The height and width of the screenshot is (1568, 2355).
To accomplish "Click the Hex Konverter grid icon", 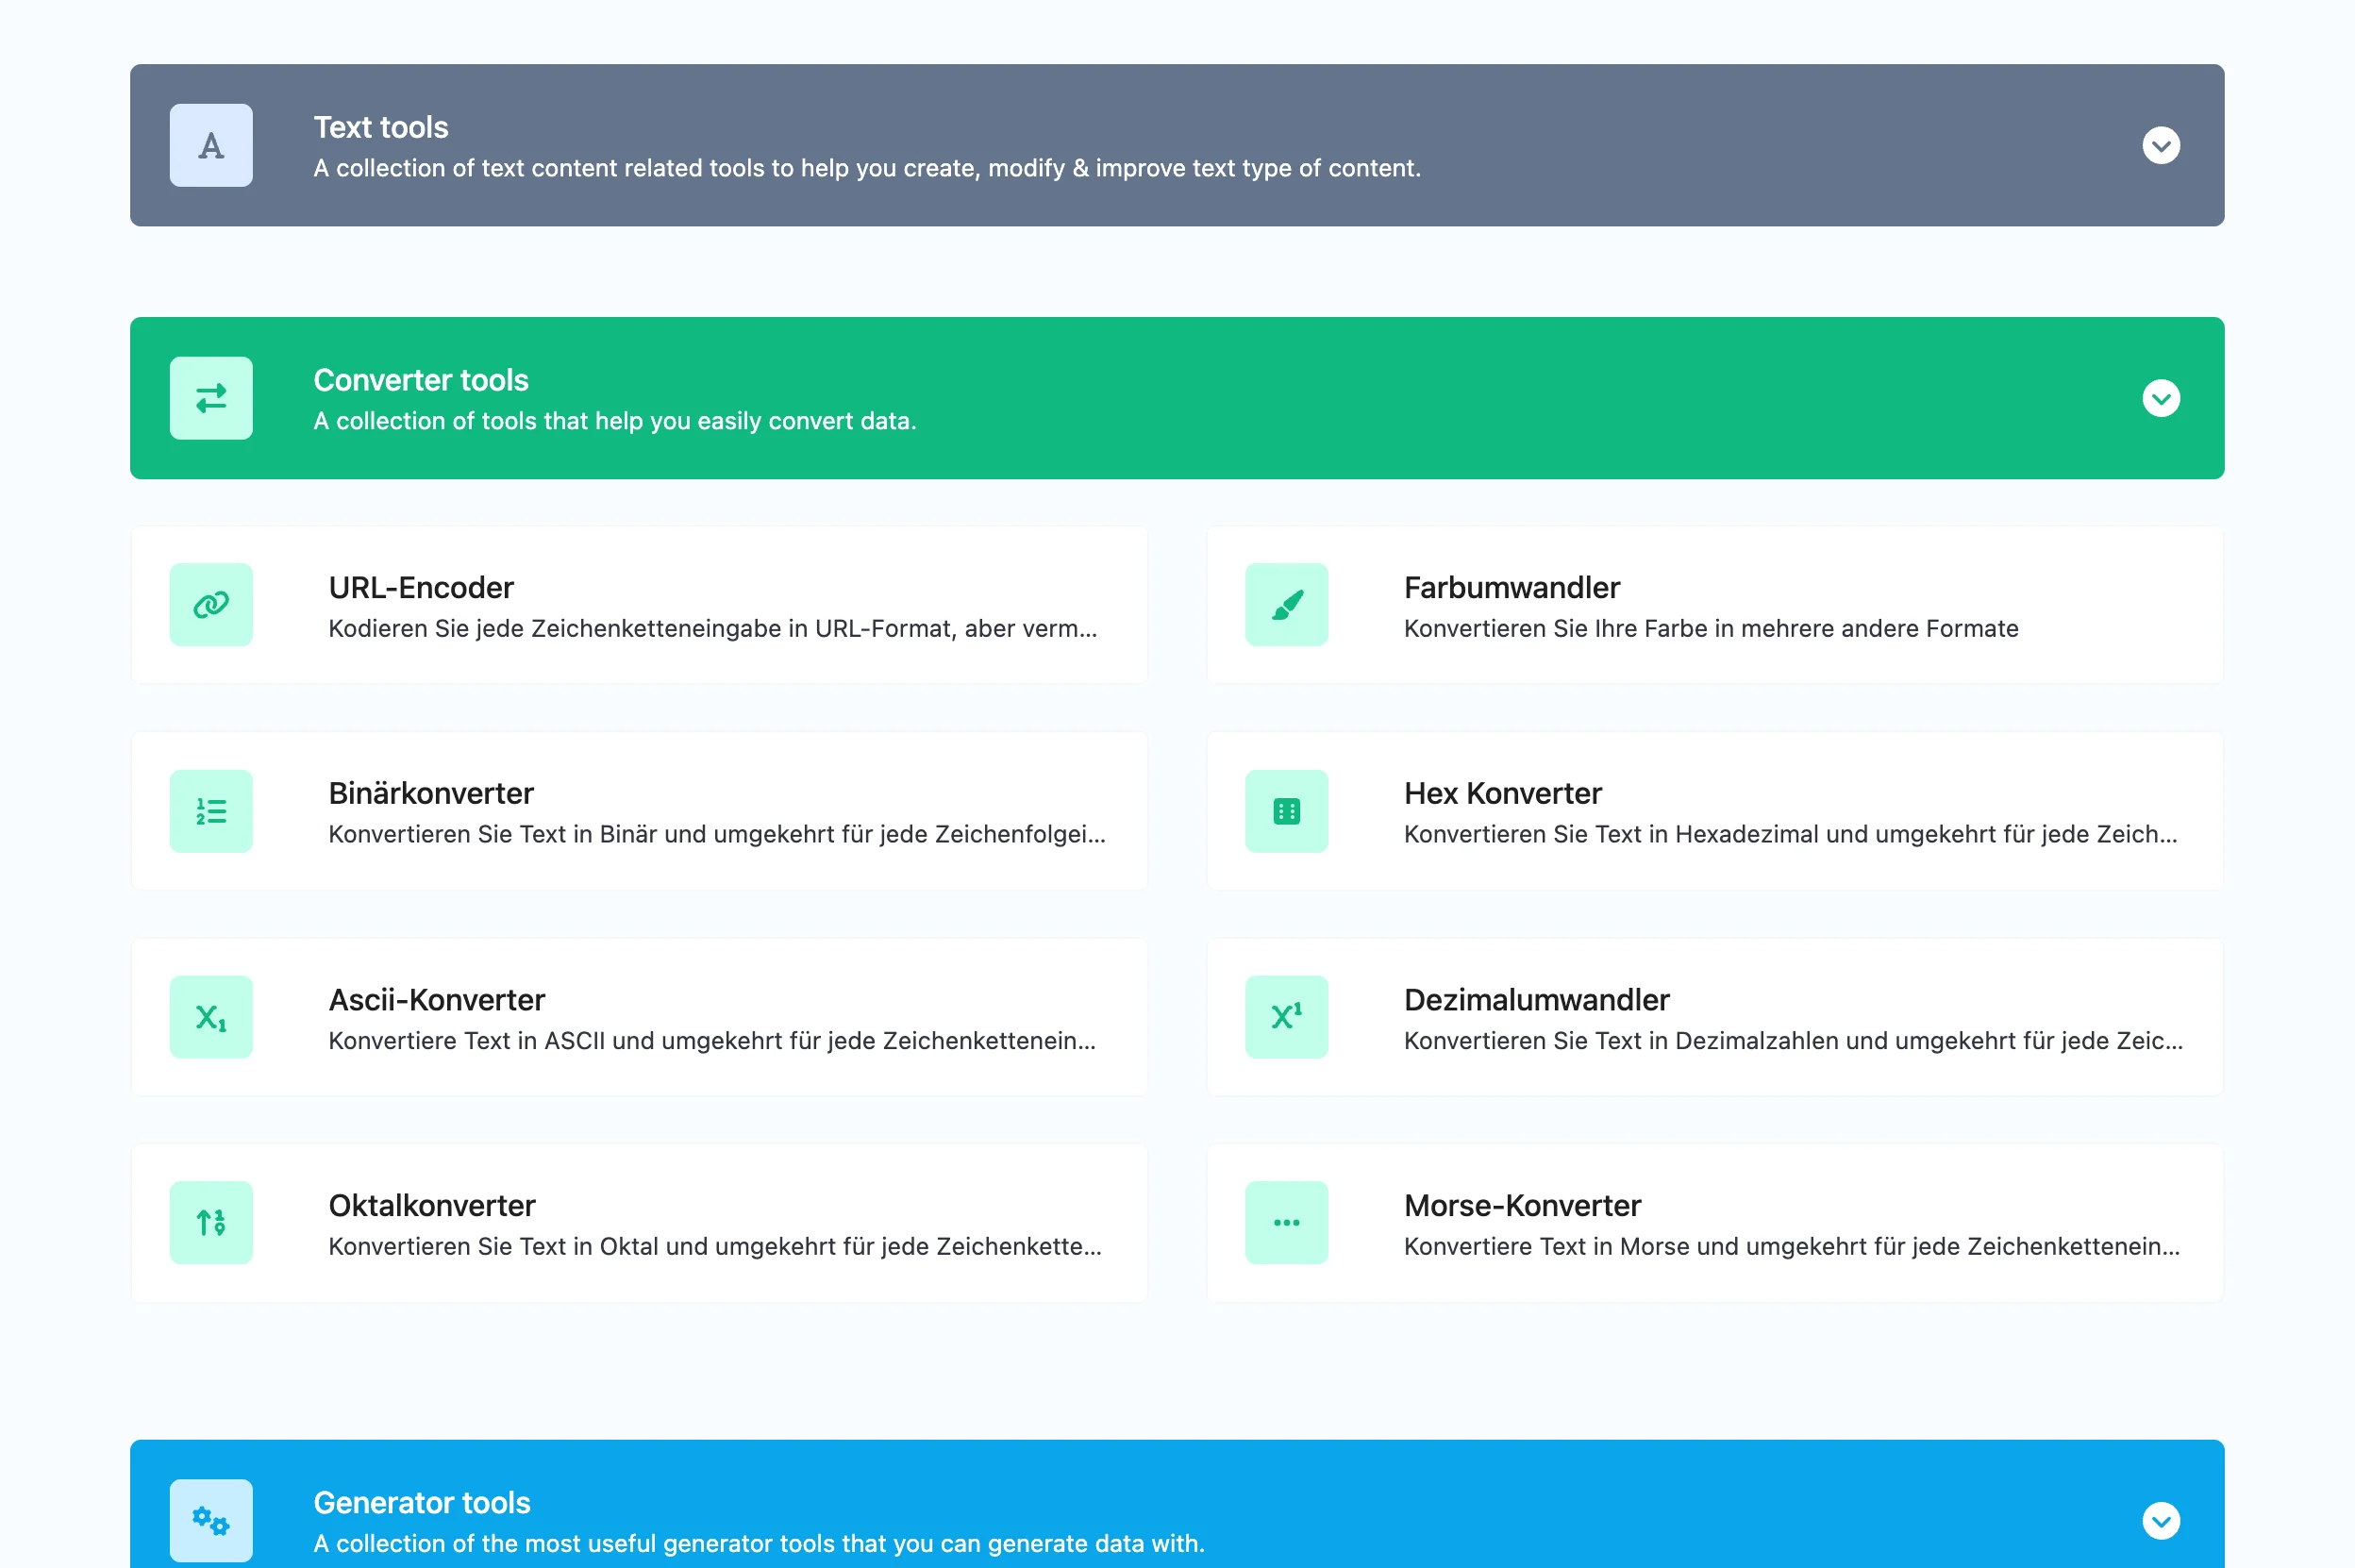I will [1286, 810].
